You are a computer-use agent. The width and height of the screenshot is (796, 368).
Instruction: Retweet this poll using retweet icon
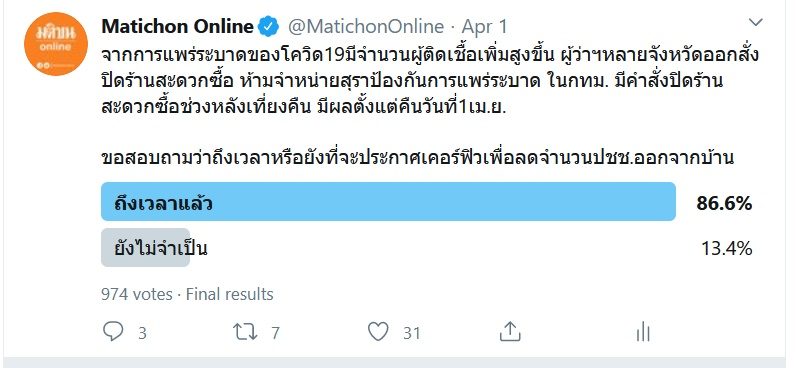coord(245,332)
